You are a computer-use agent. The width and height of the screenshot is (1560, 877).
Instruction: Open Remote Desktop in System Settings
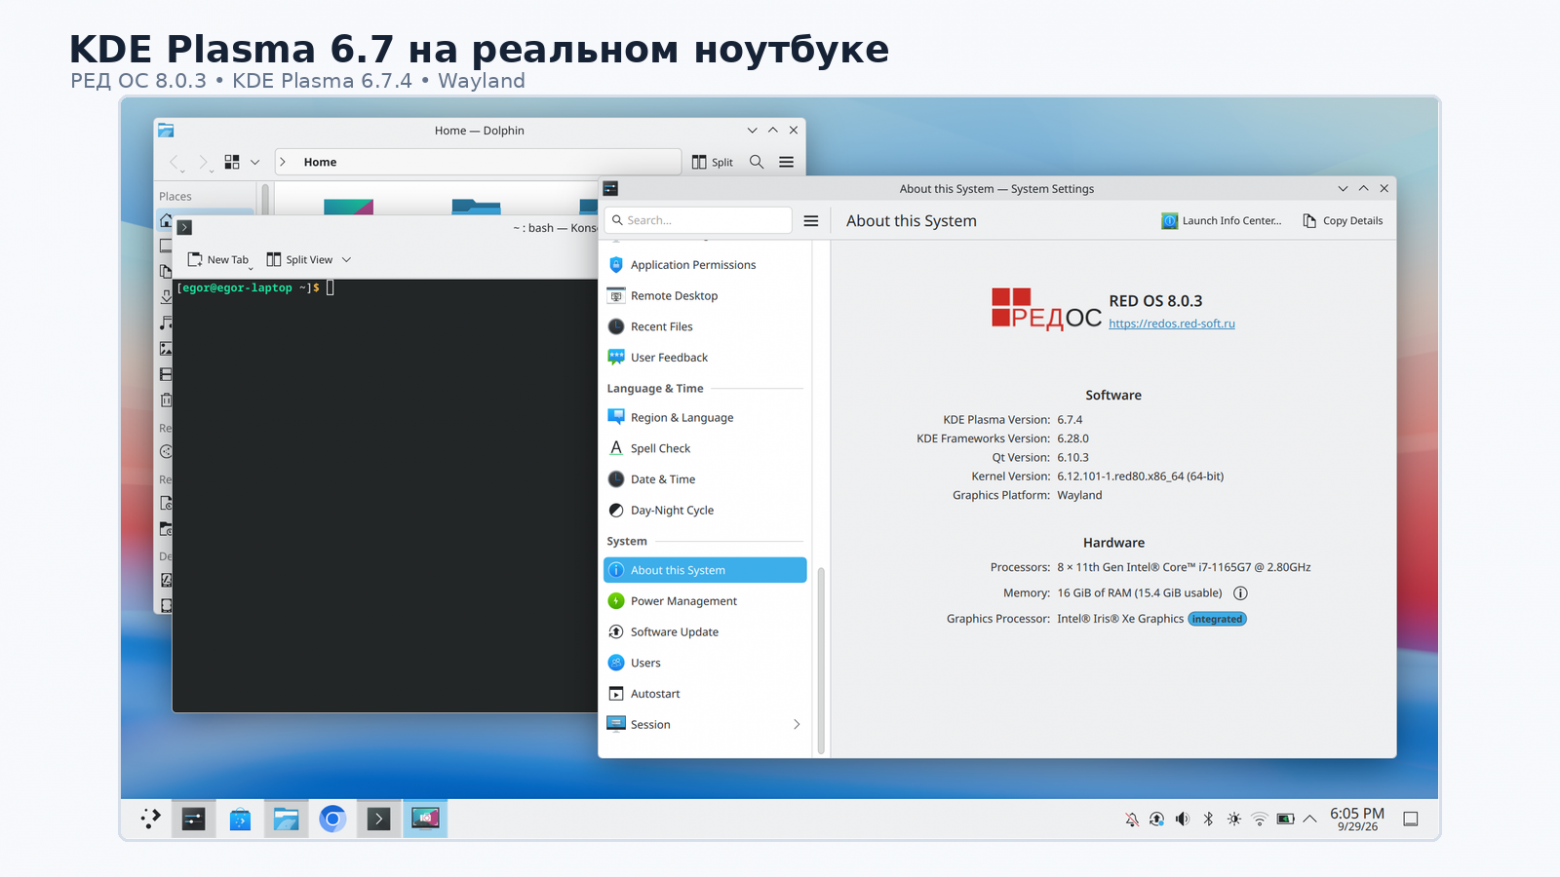click(x=705, y=296)
